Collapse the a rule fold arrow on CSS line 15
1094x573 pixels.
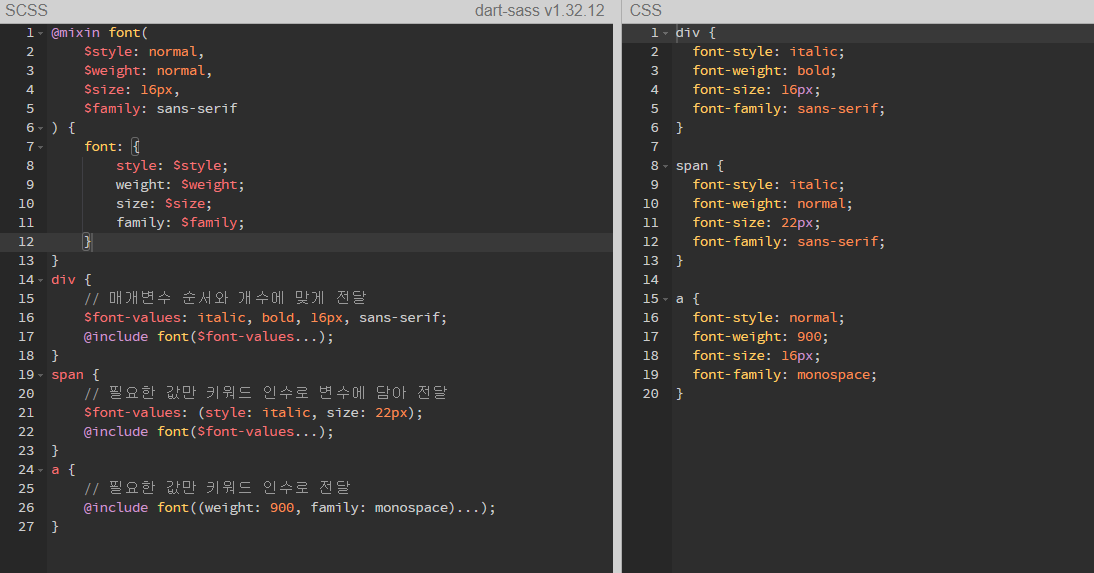[666, 299]
